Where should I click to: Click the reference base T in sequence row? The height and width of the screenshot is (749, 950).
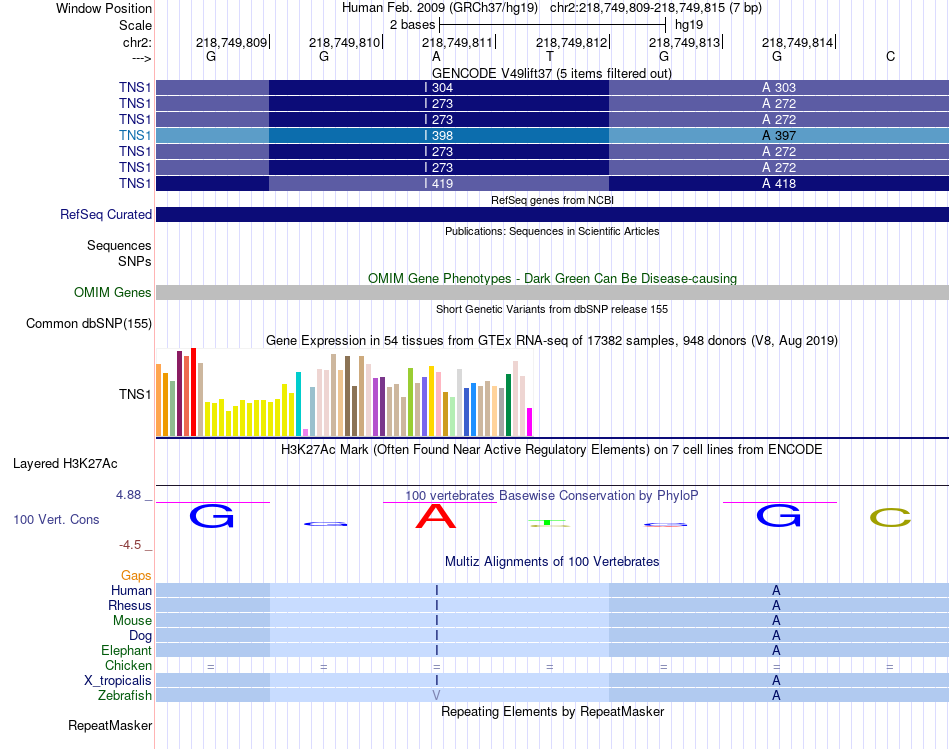point(550,56)
